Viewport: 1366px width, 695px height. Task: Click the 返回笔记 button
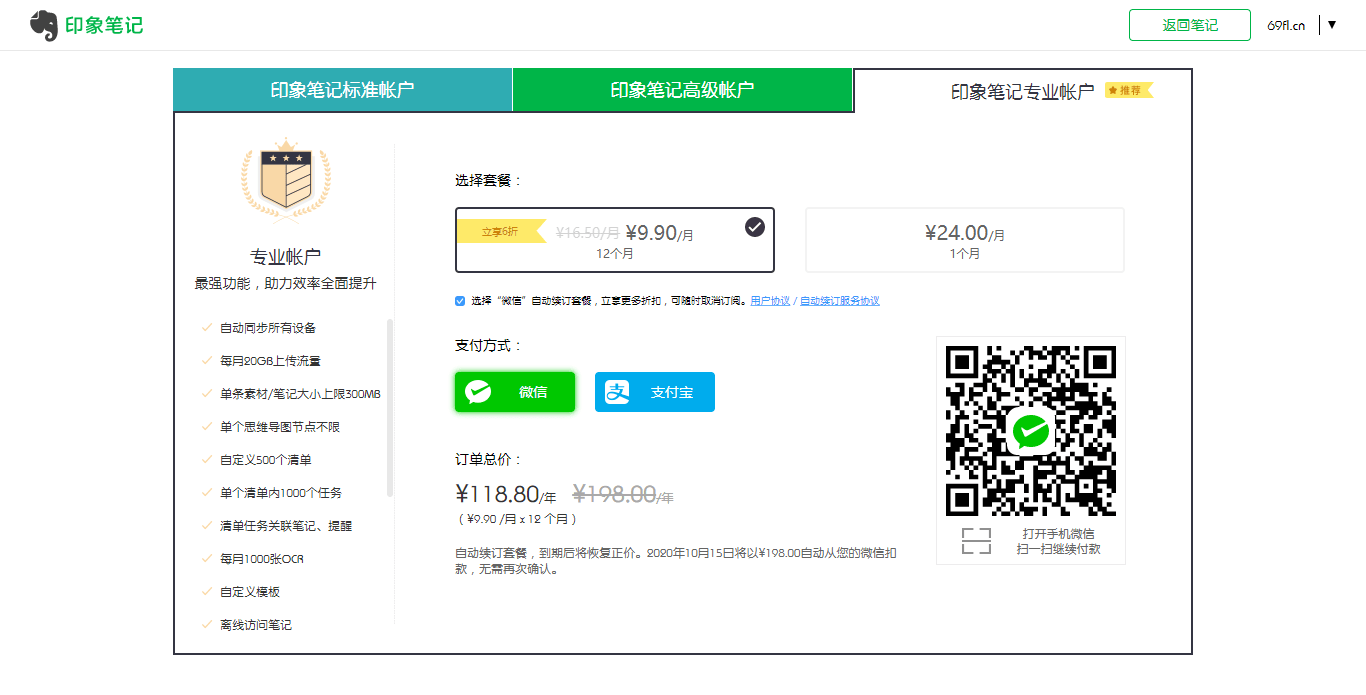[1190, 25]
